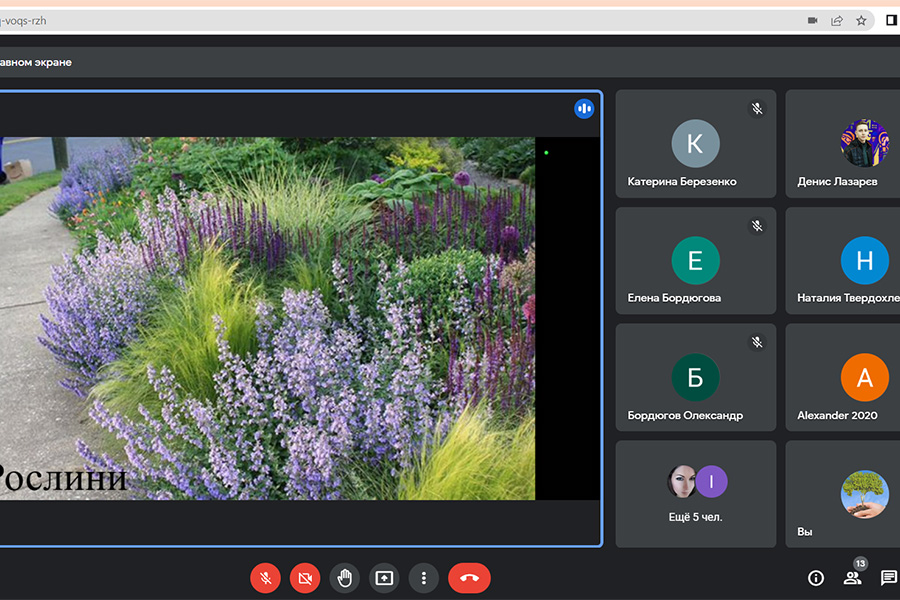Leave the call with the red hang-up button
This screenshot has width=900, height=600.
[469, 577]
